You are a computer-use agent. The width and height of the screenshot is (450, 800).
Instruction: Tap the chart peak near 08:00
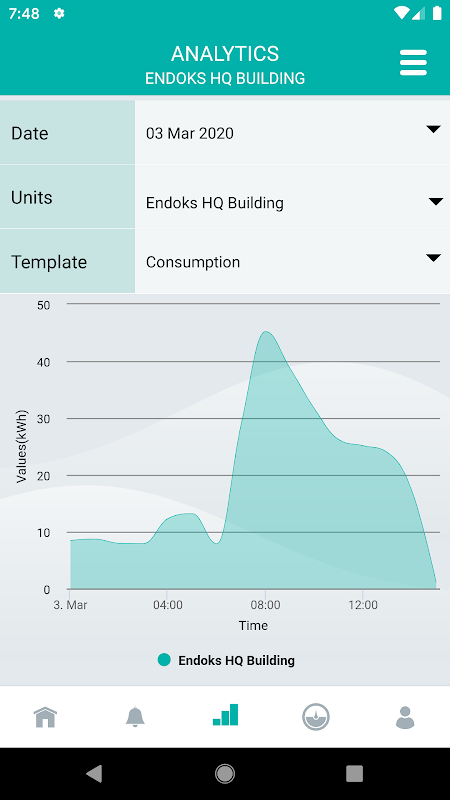point(266,332)
